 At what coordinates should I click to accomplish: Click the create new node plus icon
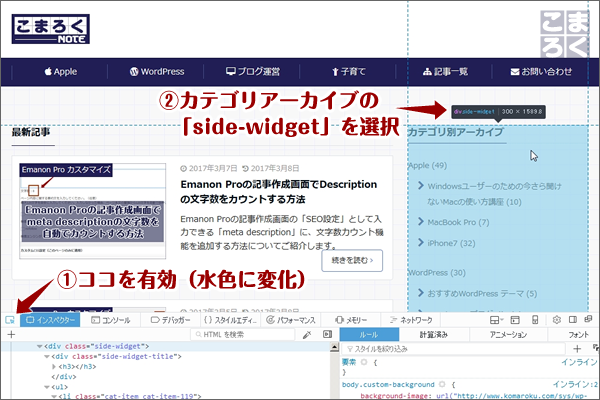[11, 335]
